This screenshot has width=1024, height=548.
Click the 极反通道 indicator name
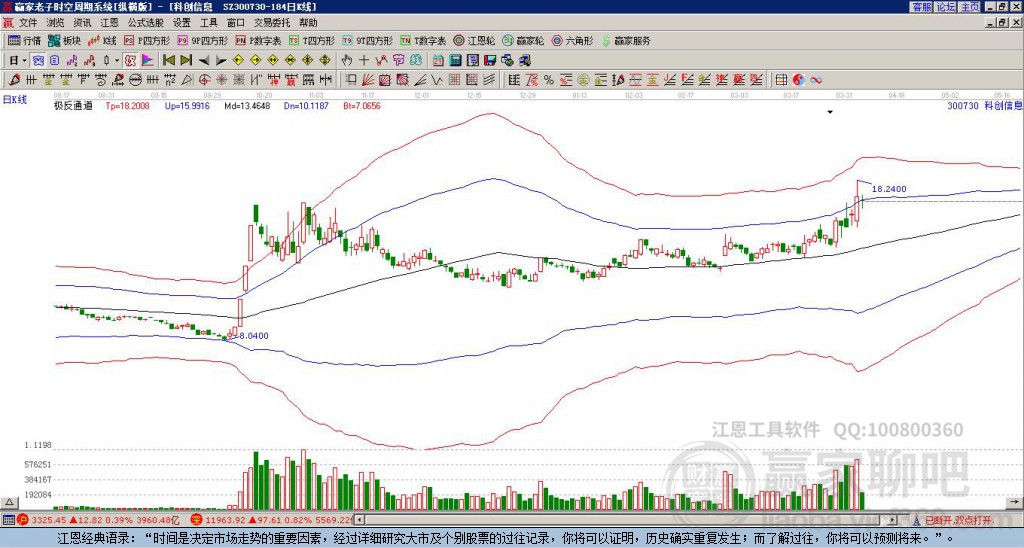(x=73, y=105)
